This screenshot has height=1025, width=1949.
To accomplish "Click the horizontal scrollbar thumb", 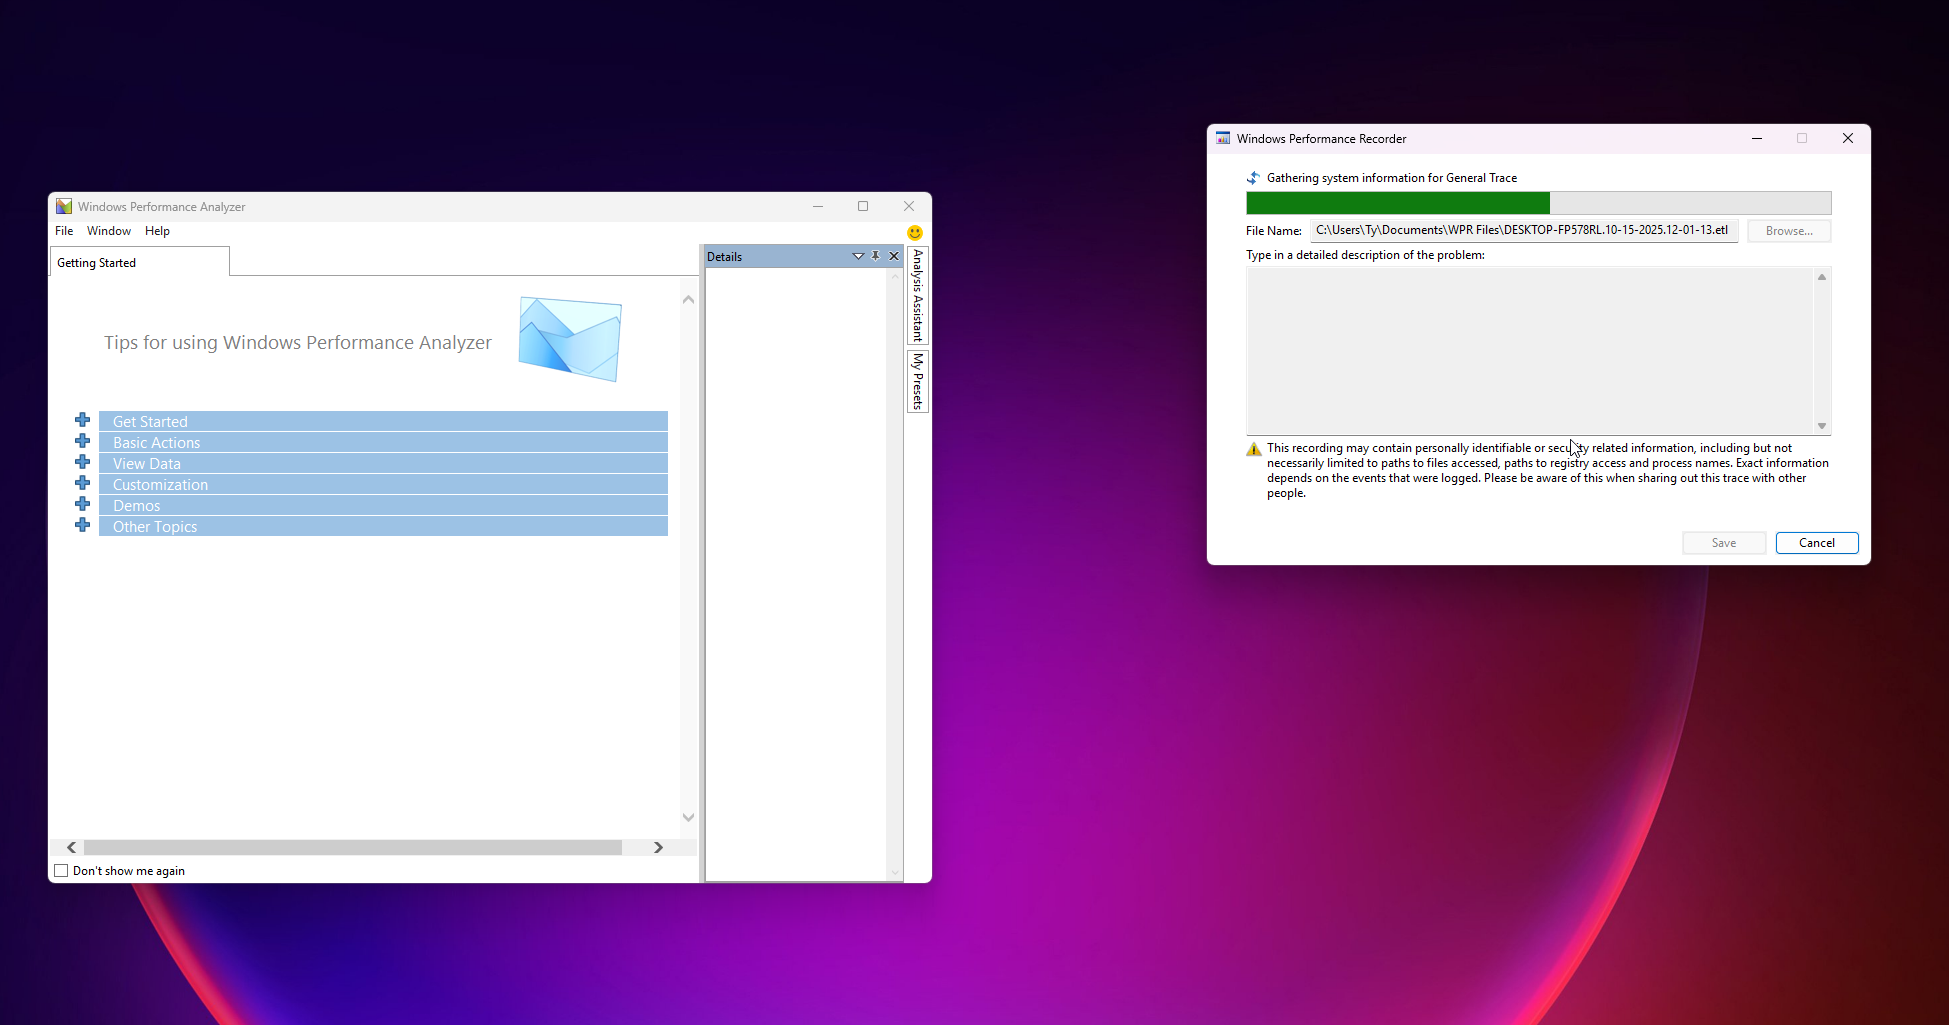I will [x=353, y=847].
